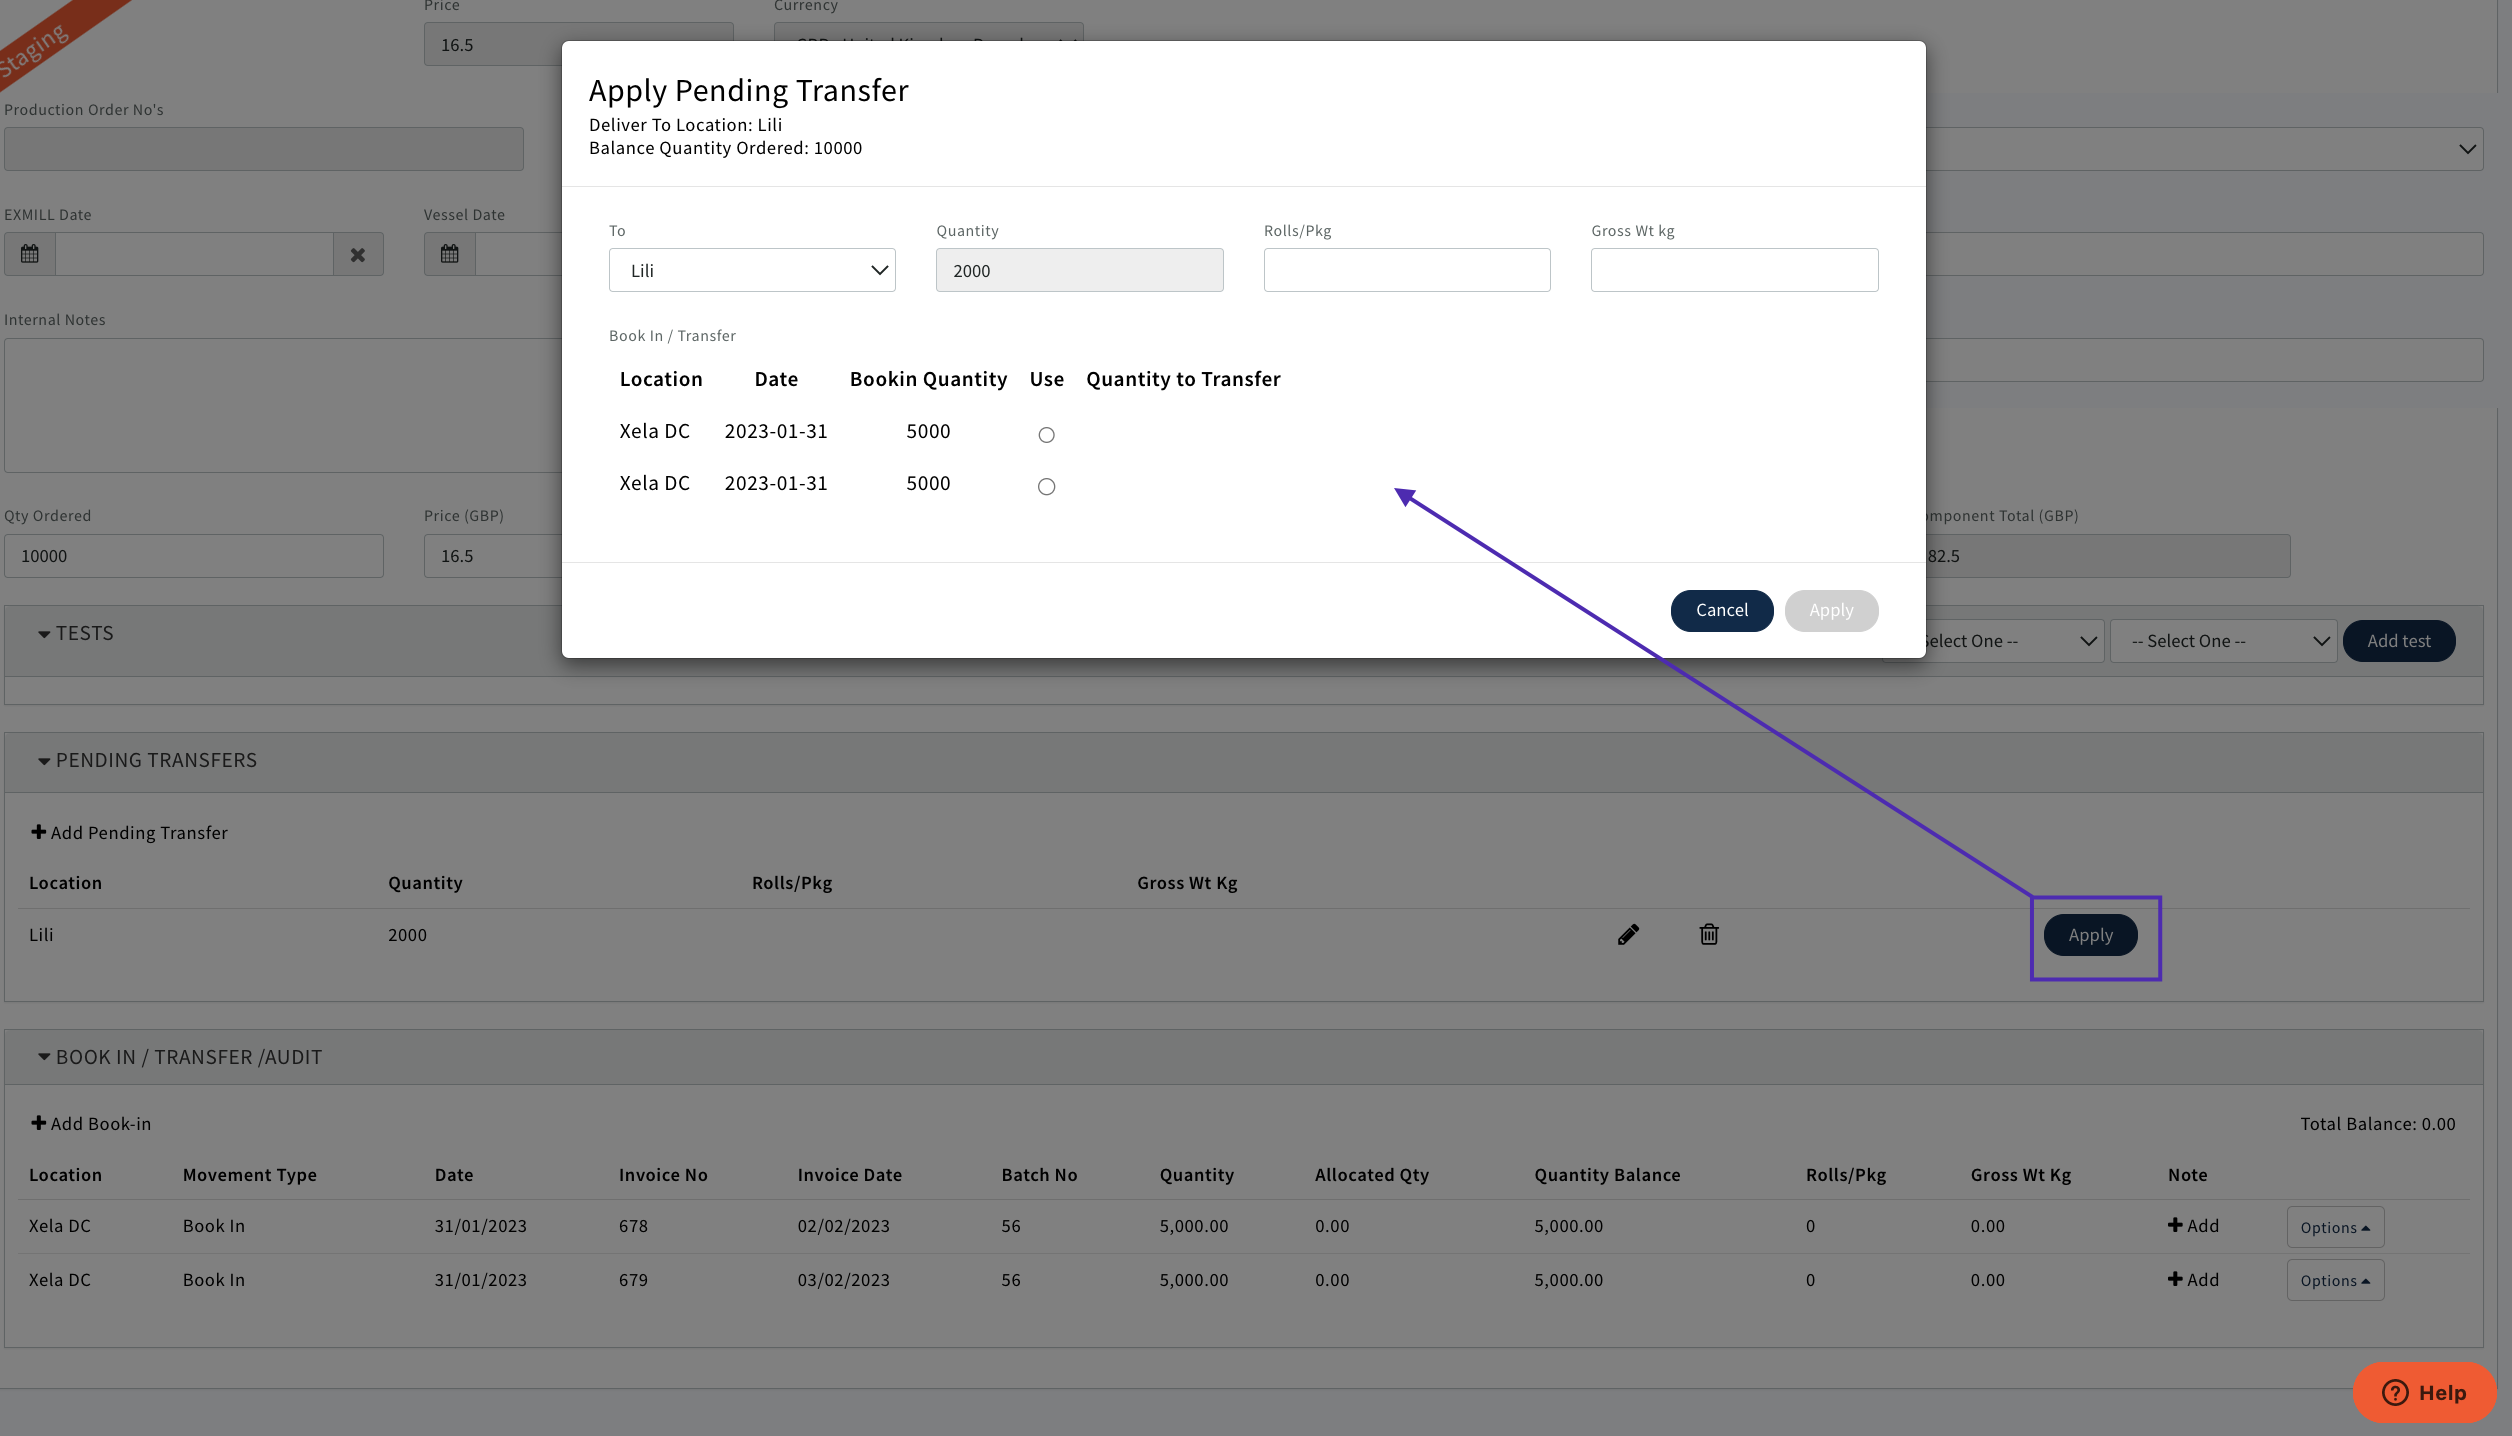Viewport: 2512px width, 1436px height.
Task: Clear the EXMILL Date using the x icon
Action: pos(357,253)
